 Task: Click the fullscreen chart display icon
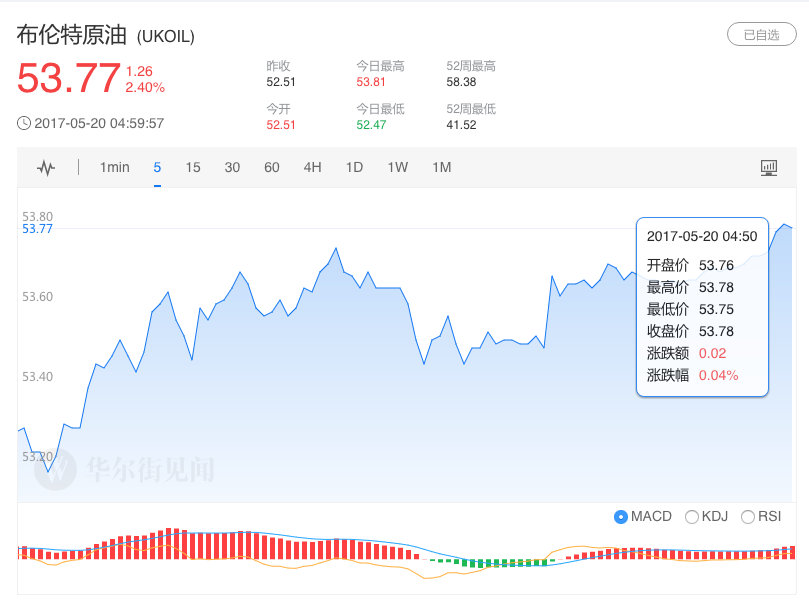point(768,168)
